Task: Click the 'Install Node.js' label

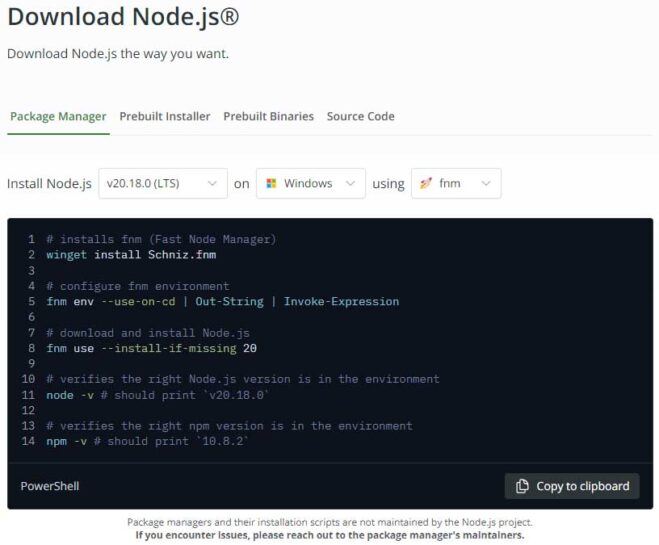Action: tap(49, 184)
